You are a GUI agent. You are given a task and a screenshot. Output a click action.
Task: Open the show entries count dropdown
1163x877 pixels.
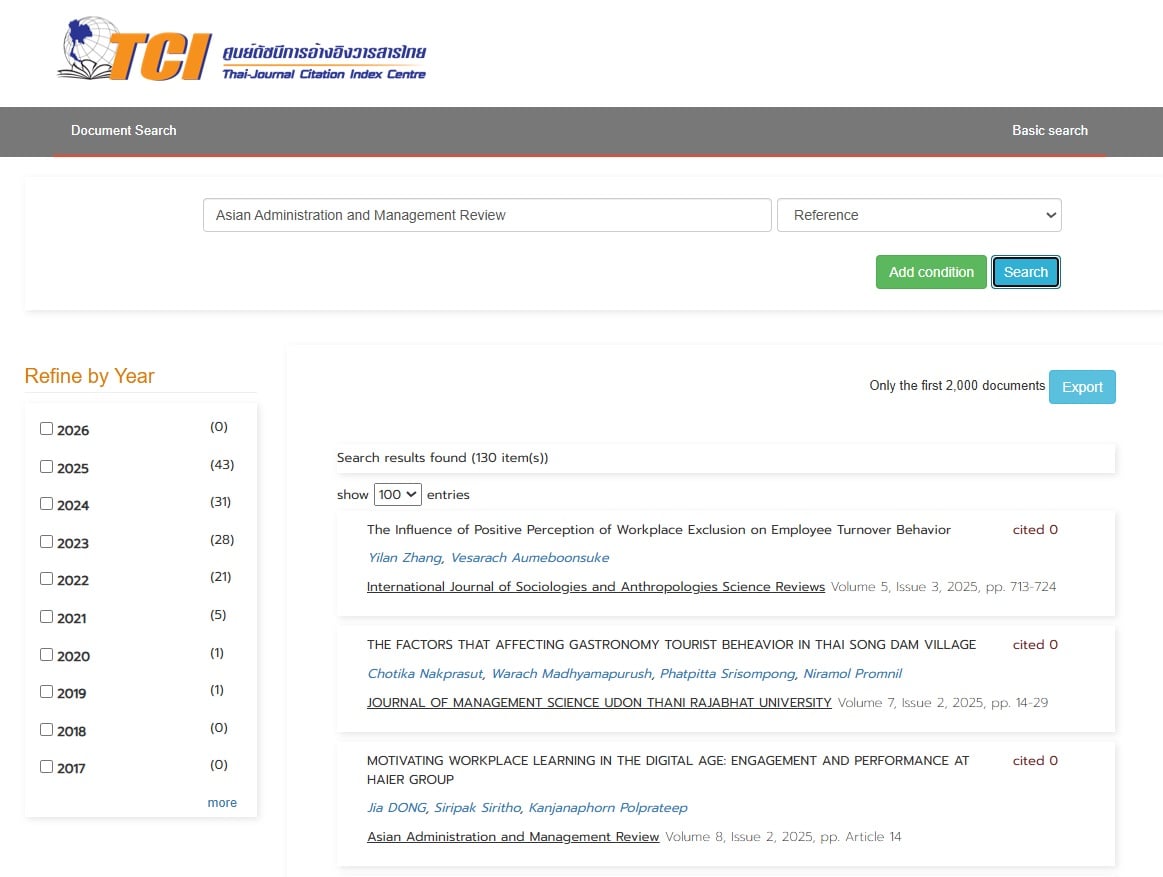397,494
